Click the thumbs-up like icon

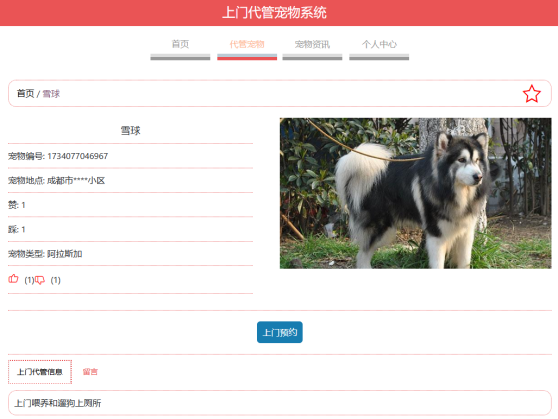[13, 279]
